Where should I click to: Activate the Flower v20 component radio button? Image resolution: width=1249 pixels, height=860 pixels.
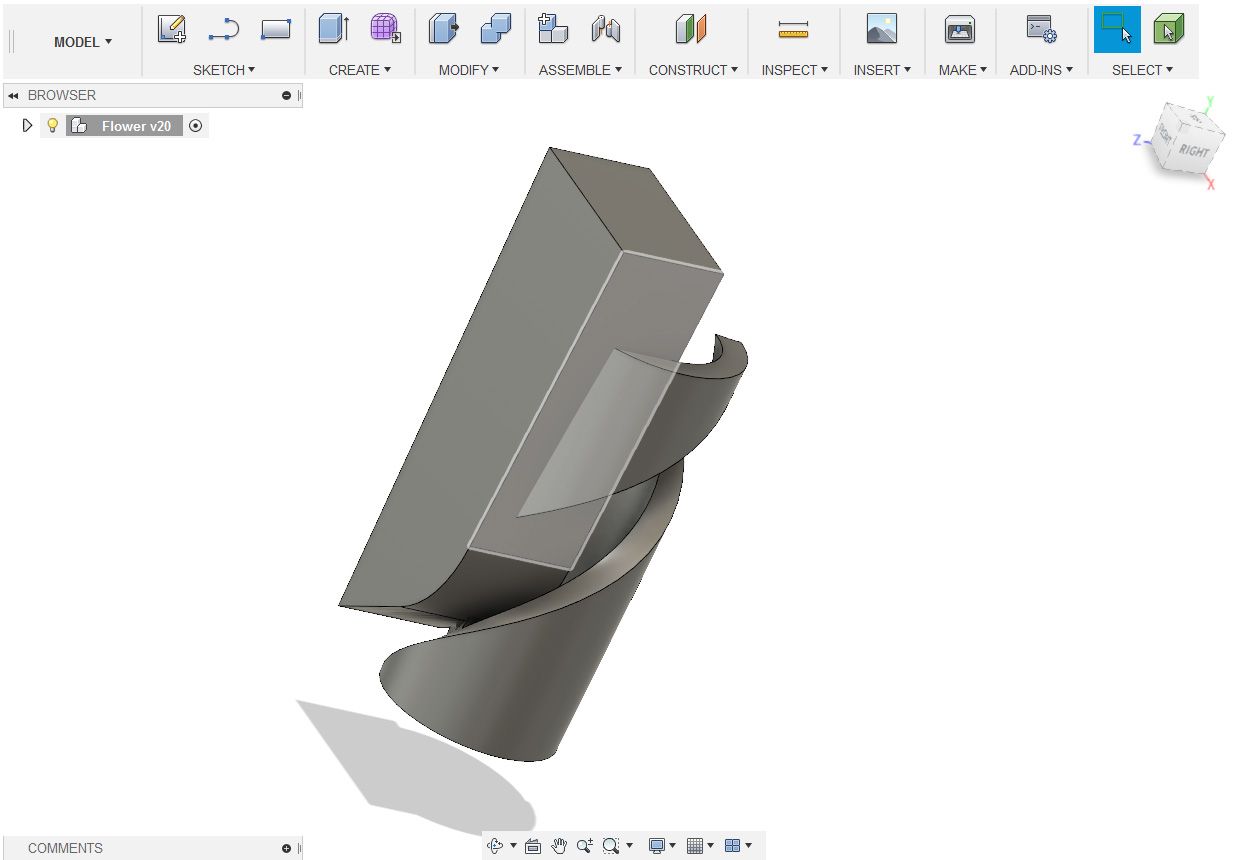point(196,126)
